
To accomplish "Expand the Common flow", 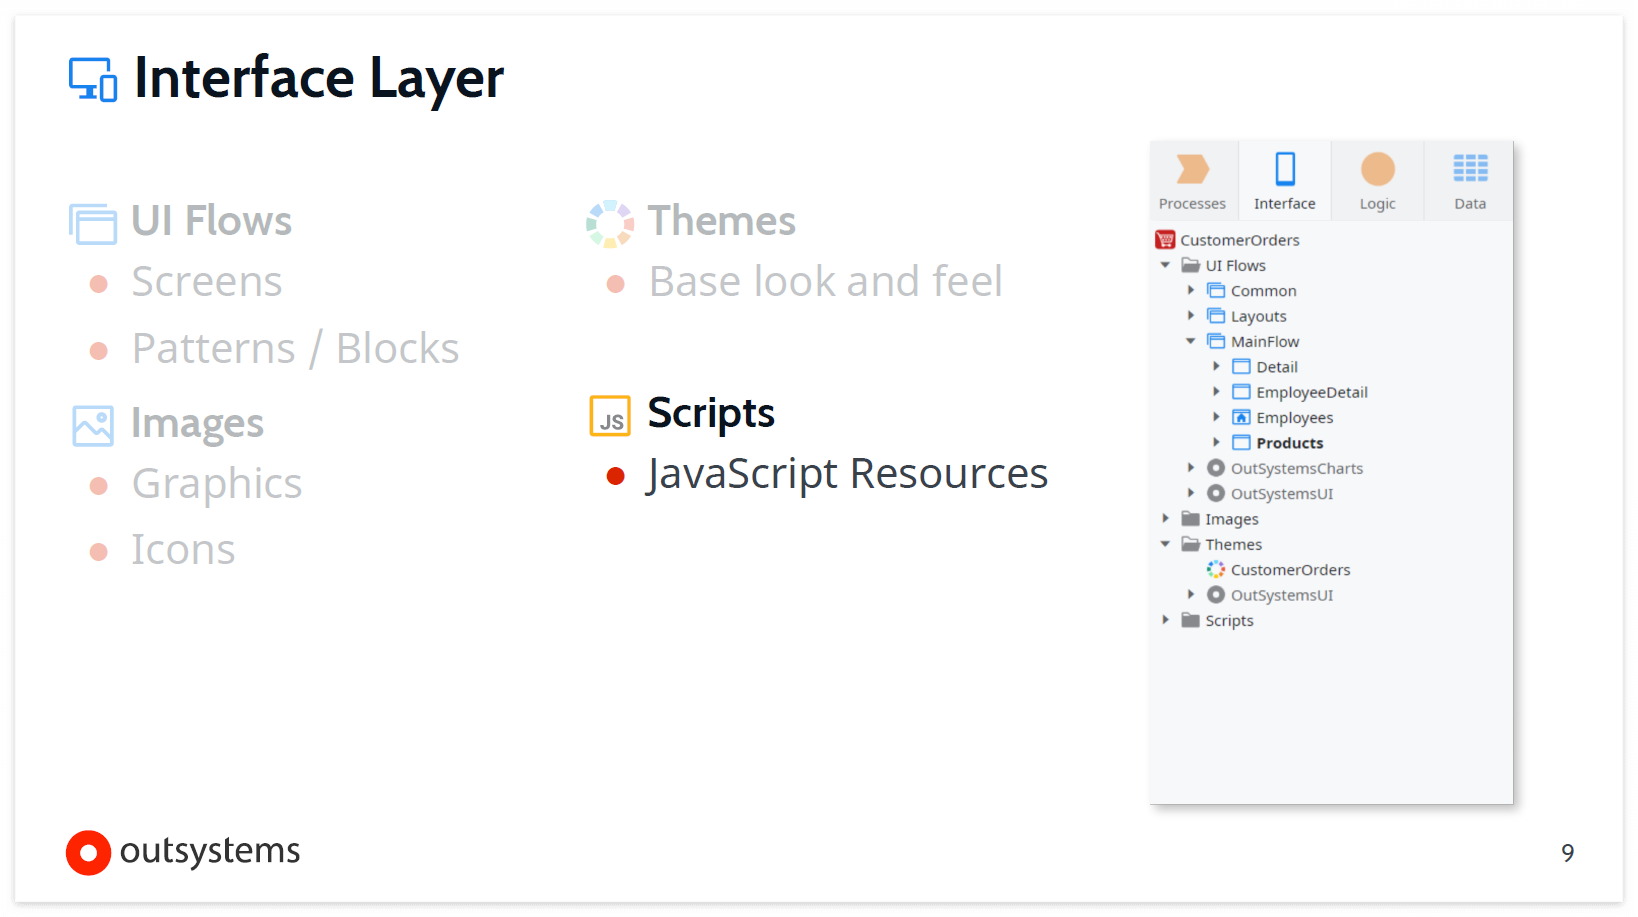I will pos(1191,290).
